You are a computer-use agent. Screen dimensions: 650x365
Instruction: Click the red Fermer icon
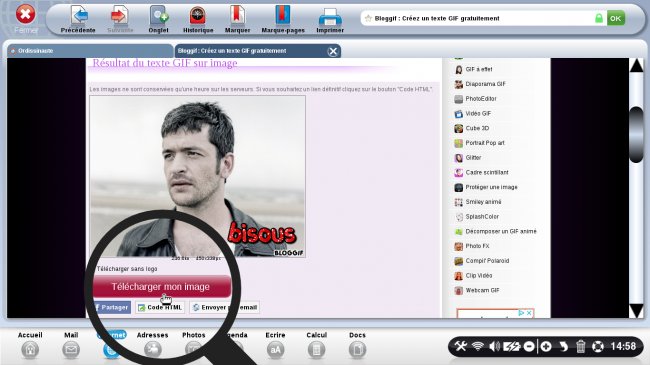tap(25, 14)
